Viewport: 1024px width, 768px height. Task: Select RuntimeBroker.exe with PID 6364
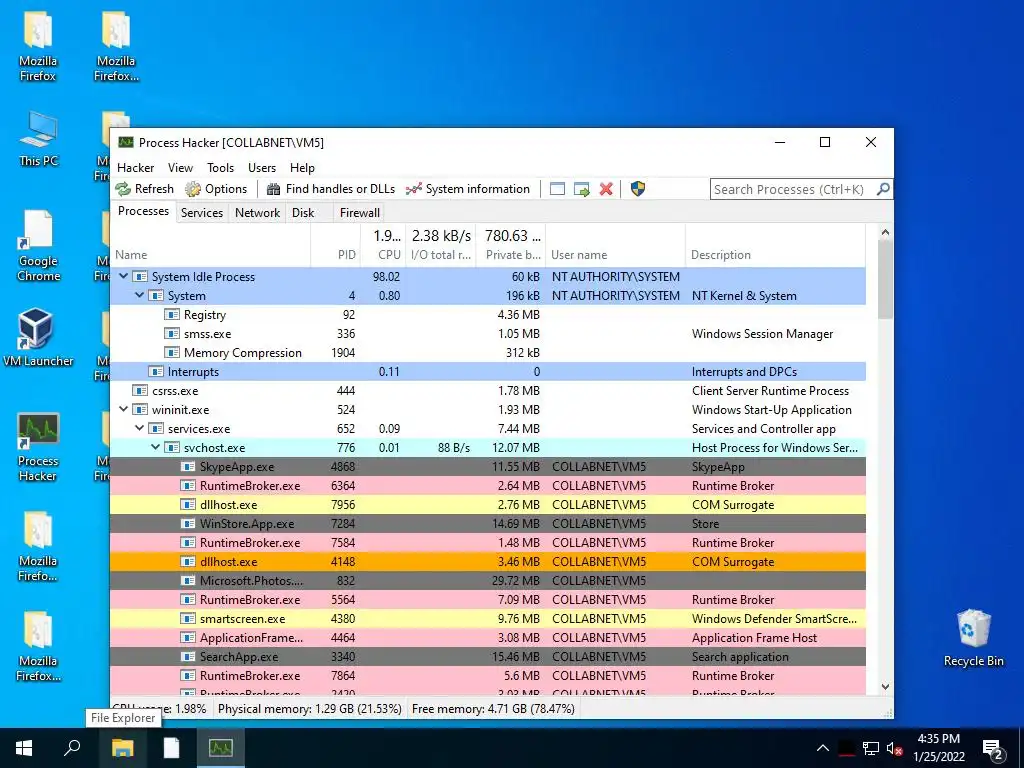click(488, 486)
